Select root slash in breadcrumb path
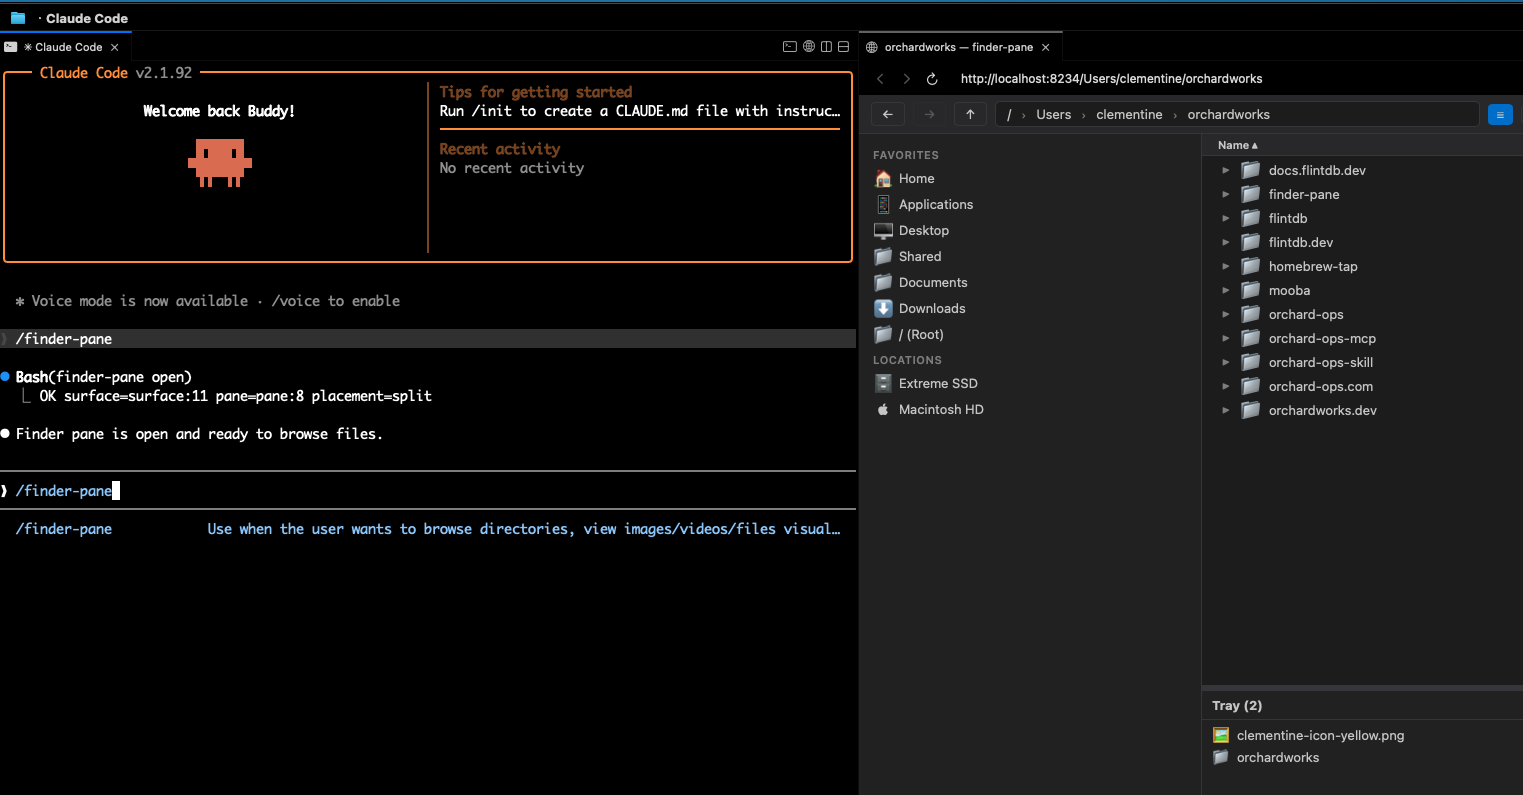Image resolution: width=1523 pixels, height=795 pixels. pos(1009,115)
